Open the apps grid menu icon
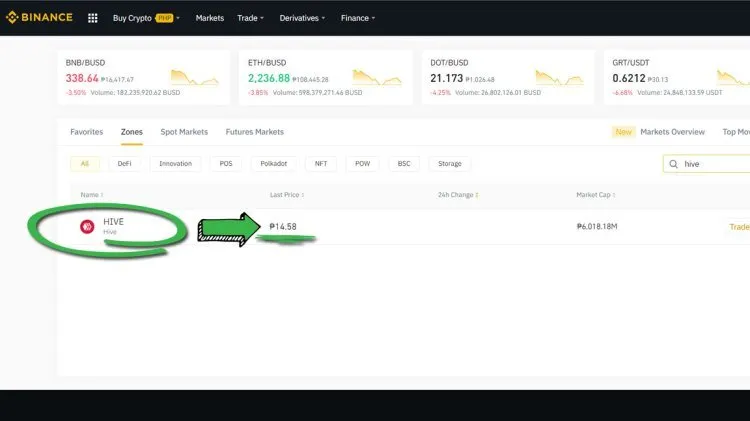The width and height of the screenshot is (750, 421). click(x=93, y=18)
